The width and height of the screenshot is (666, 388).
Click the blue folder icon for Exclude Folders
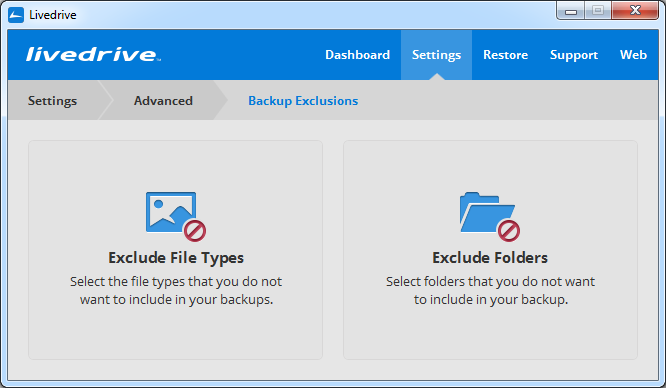(x=487, y=212)
